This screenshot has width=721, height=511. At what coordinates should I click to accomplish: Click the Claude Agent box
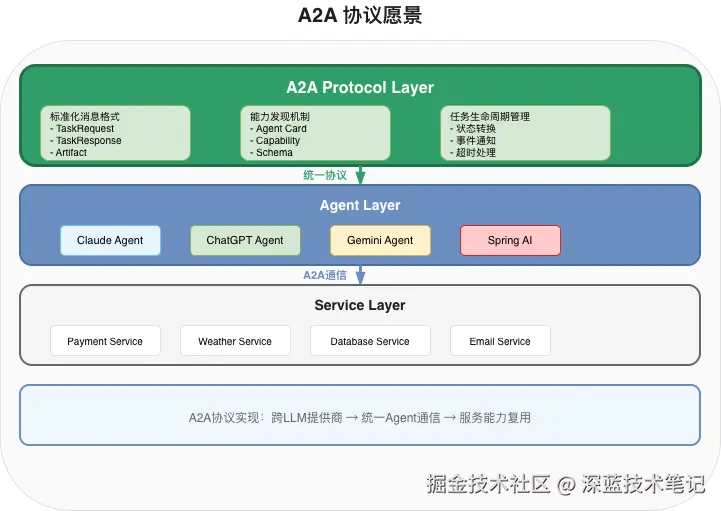[x=110, y=240]
